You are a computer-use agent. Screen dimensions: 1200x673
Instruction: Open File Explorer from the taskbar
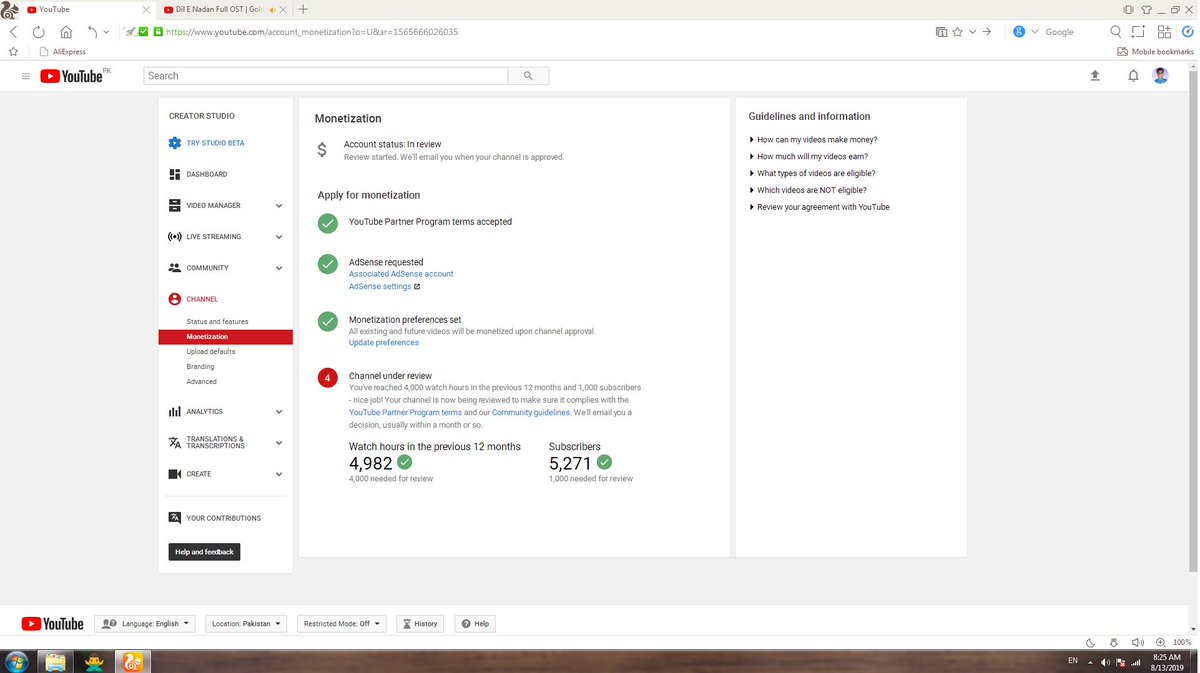point(56,661)
